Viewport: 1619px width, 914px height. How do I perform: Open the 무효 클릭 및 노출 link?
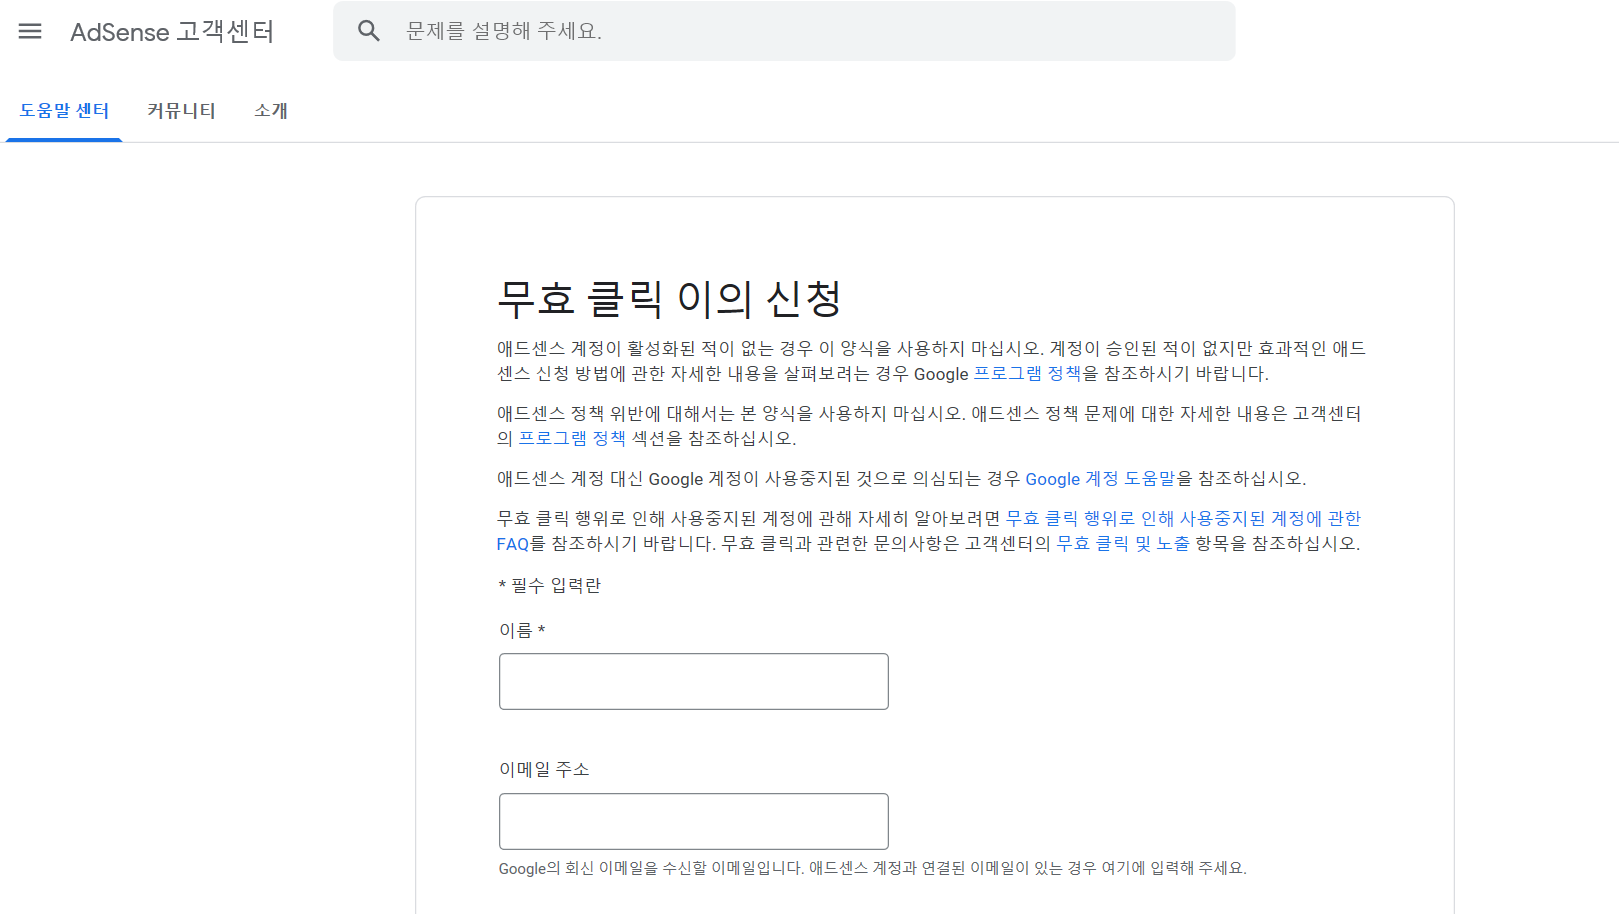1123,544
